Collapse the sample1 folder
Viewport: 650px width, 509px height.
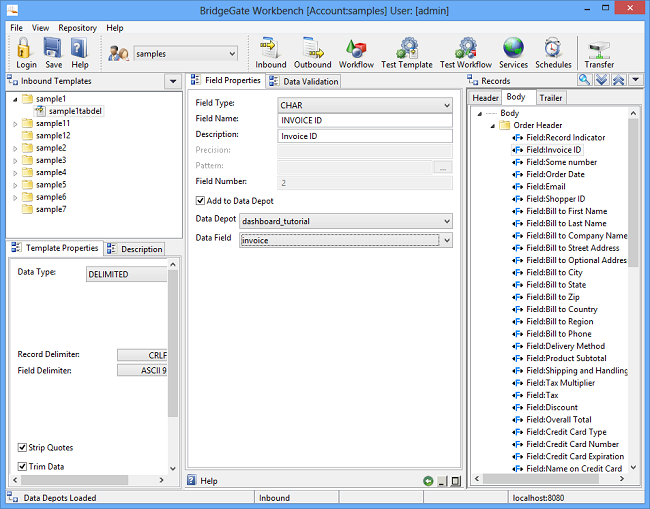click(15, 99)
